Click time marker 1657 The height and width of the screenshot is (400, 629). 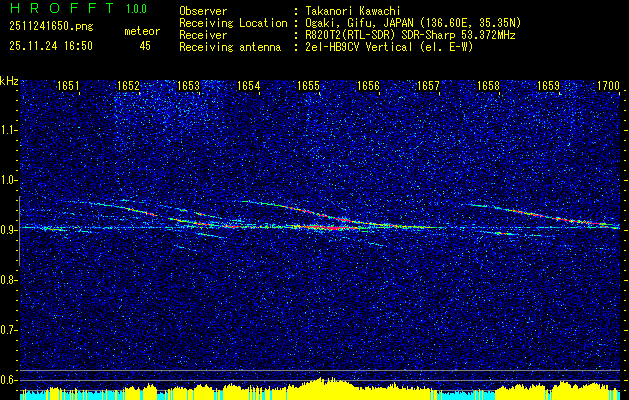428,85
